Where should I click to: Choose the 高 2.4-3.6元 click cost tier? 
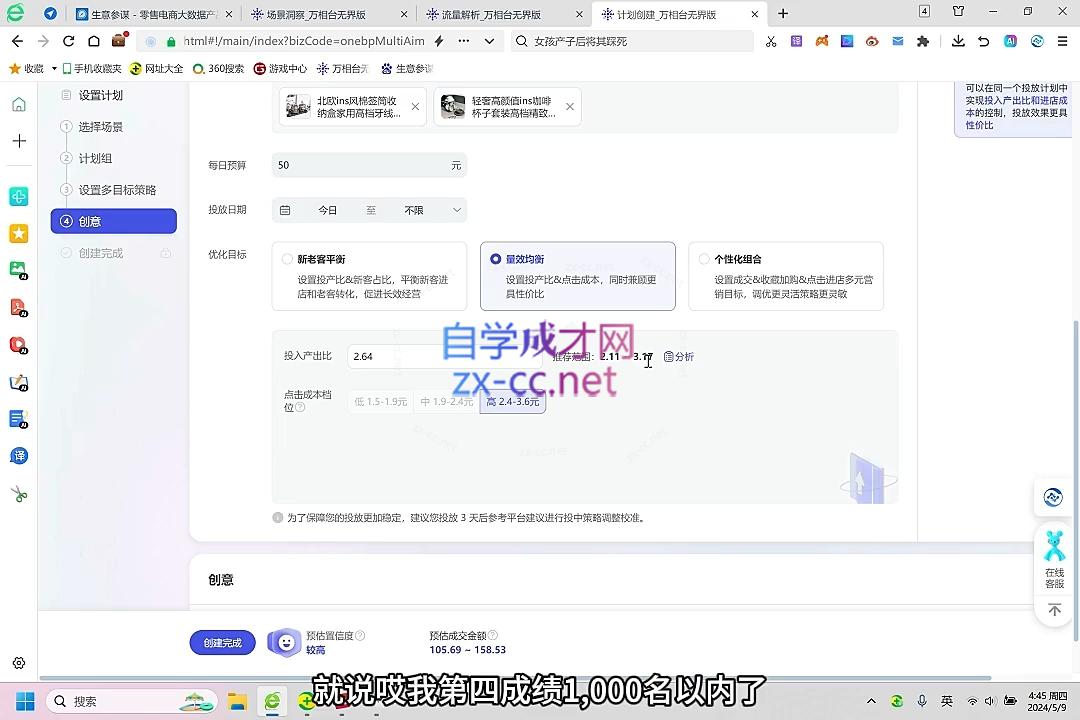tap(512, 402)
